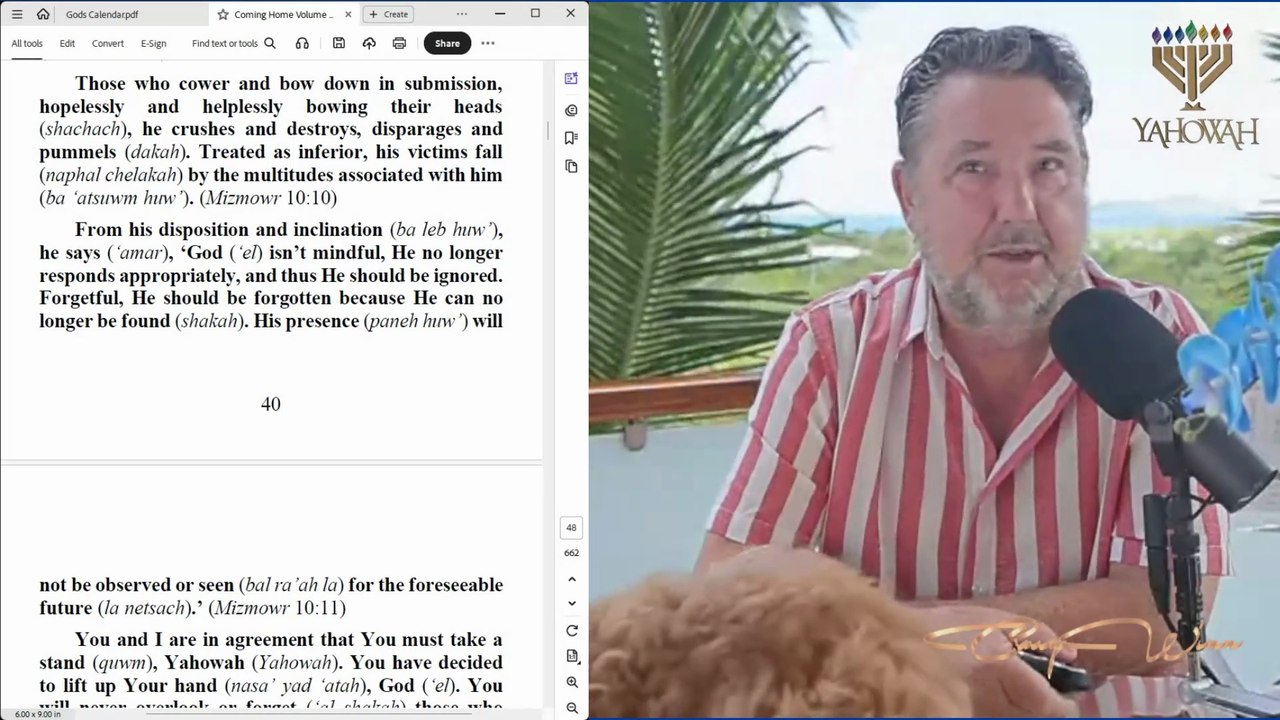Screen dimensions: 1280x720
Task: Save the document with the disk icon
Action: (339, 43)
